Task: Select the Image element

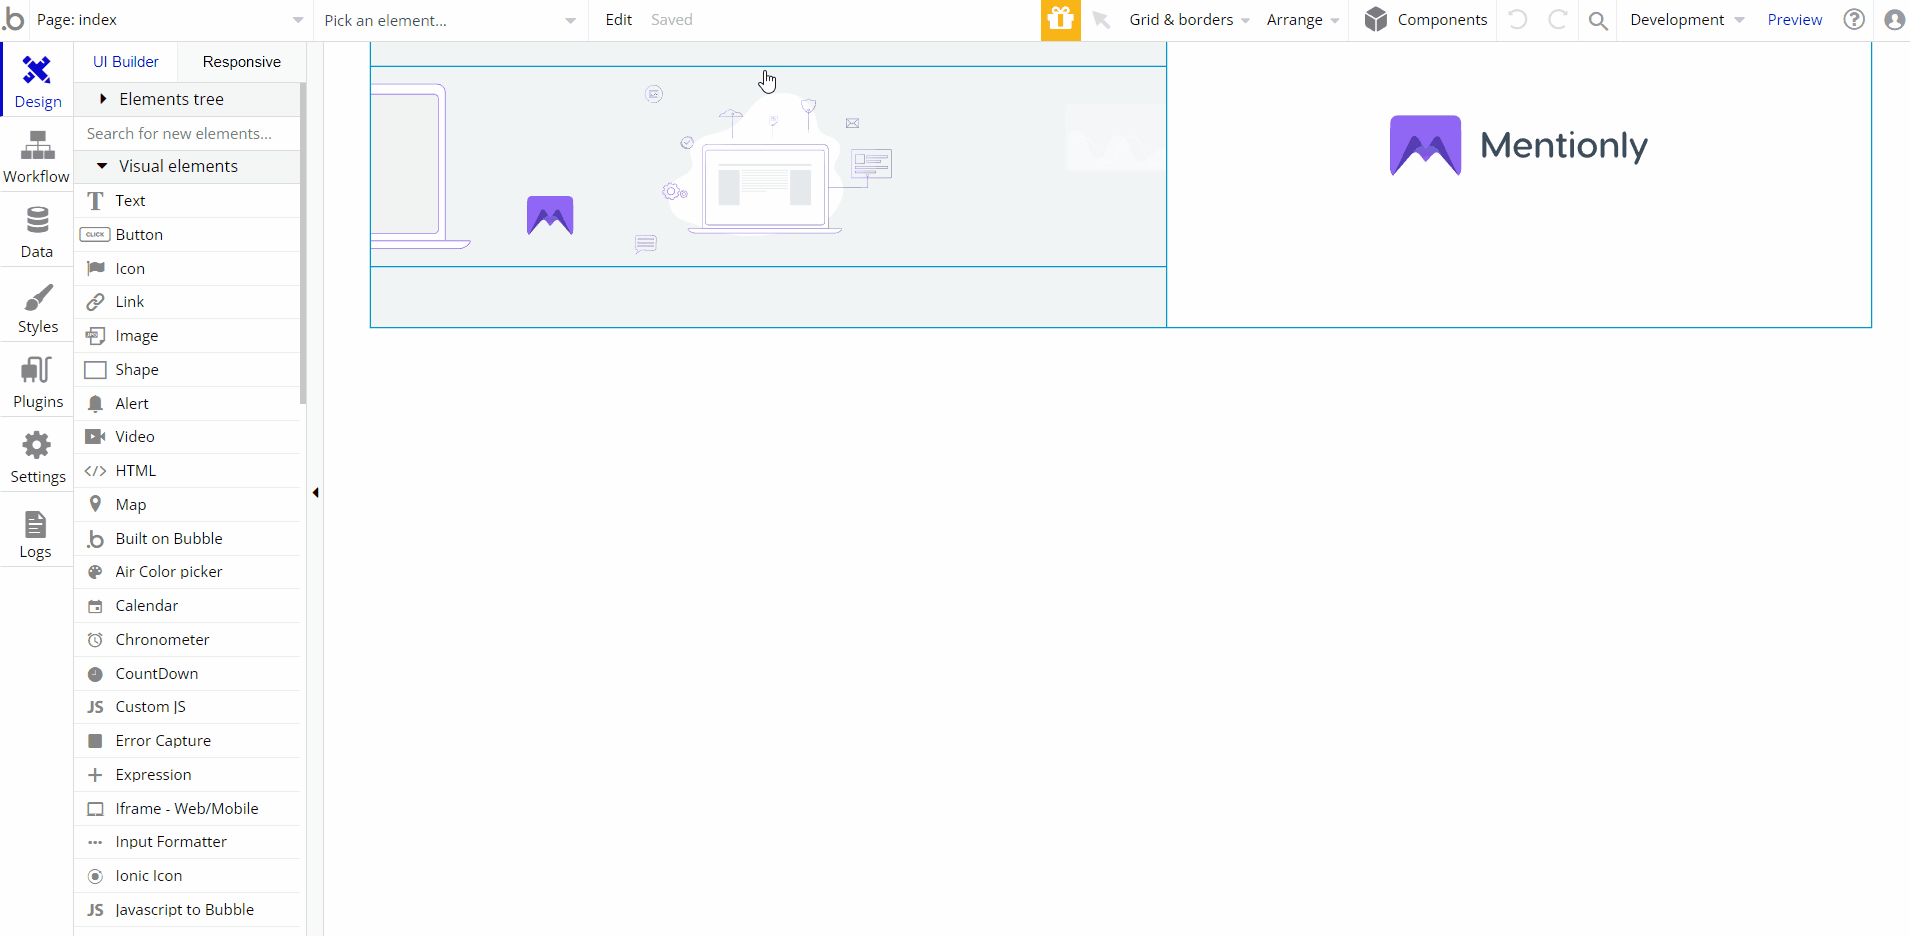Action: tap(187, 336)
